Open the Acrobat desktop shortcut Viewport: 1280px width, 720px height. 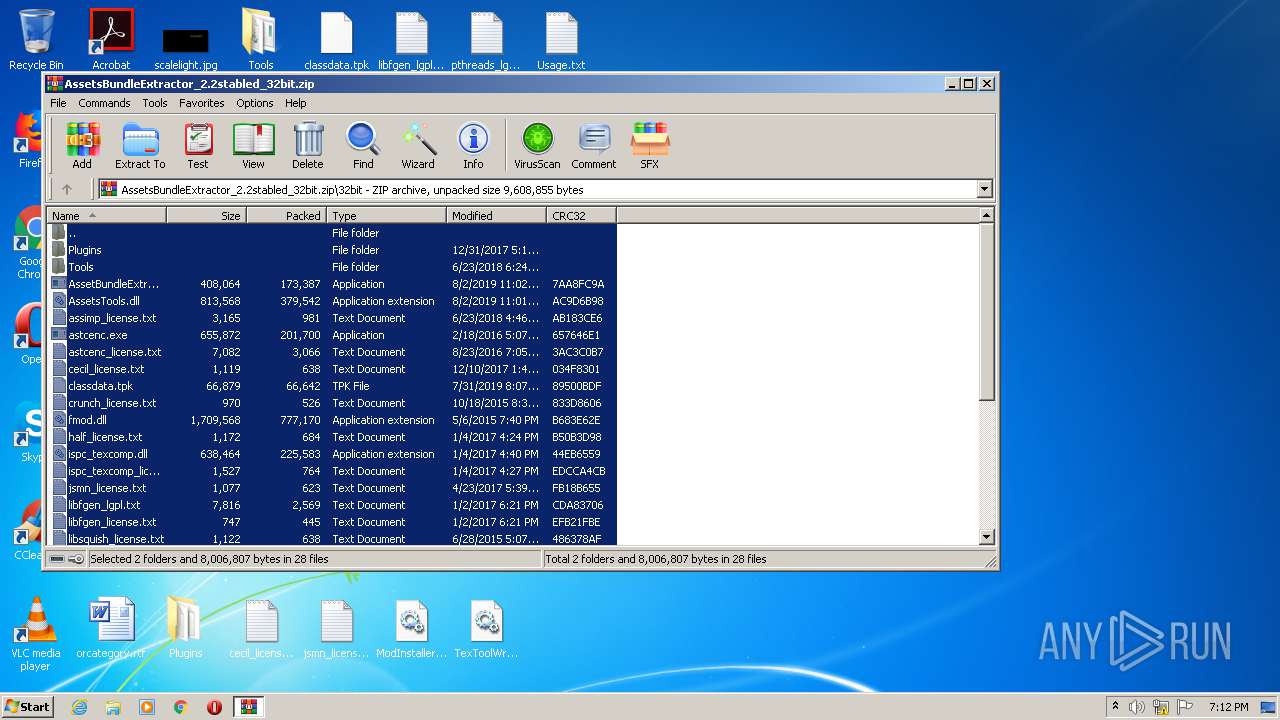click(111, 40)
